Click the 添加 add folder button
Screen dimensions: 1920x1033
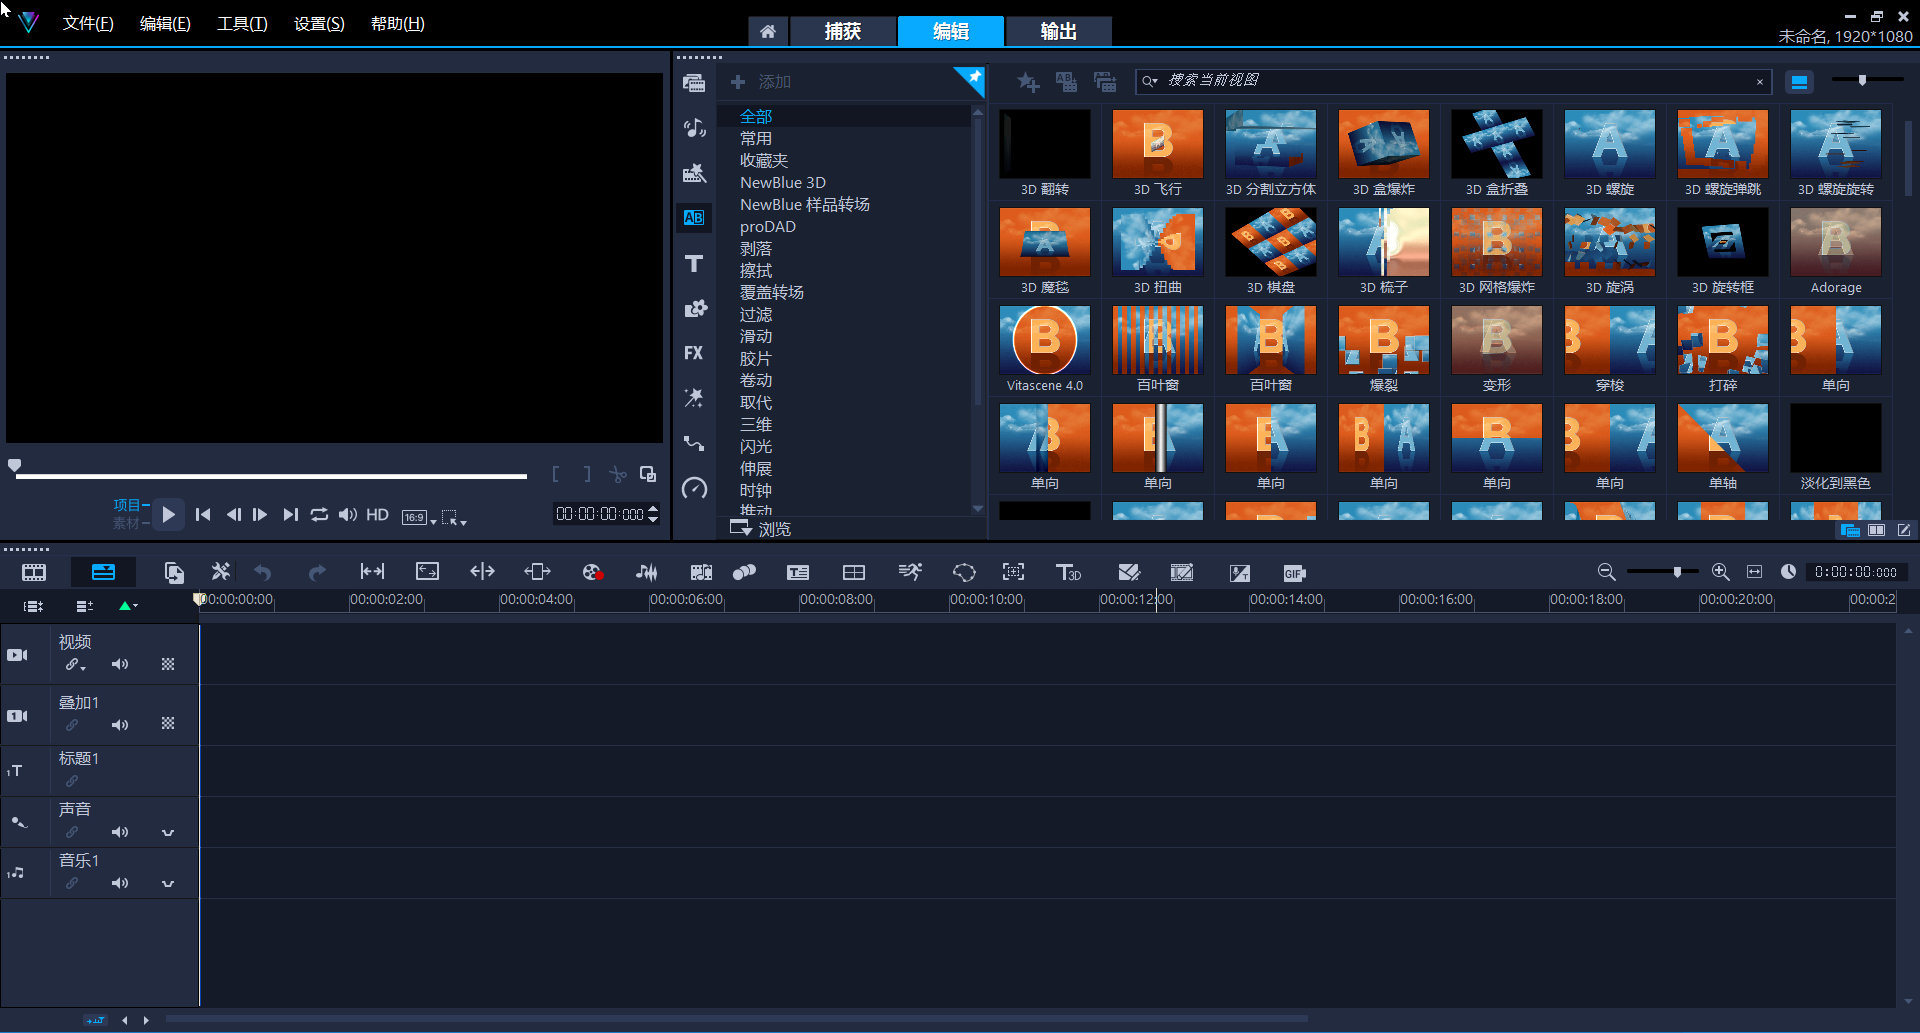761,82
